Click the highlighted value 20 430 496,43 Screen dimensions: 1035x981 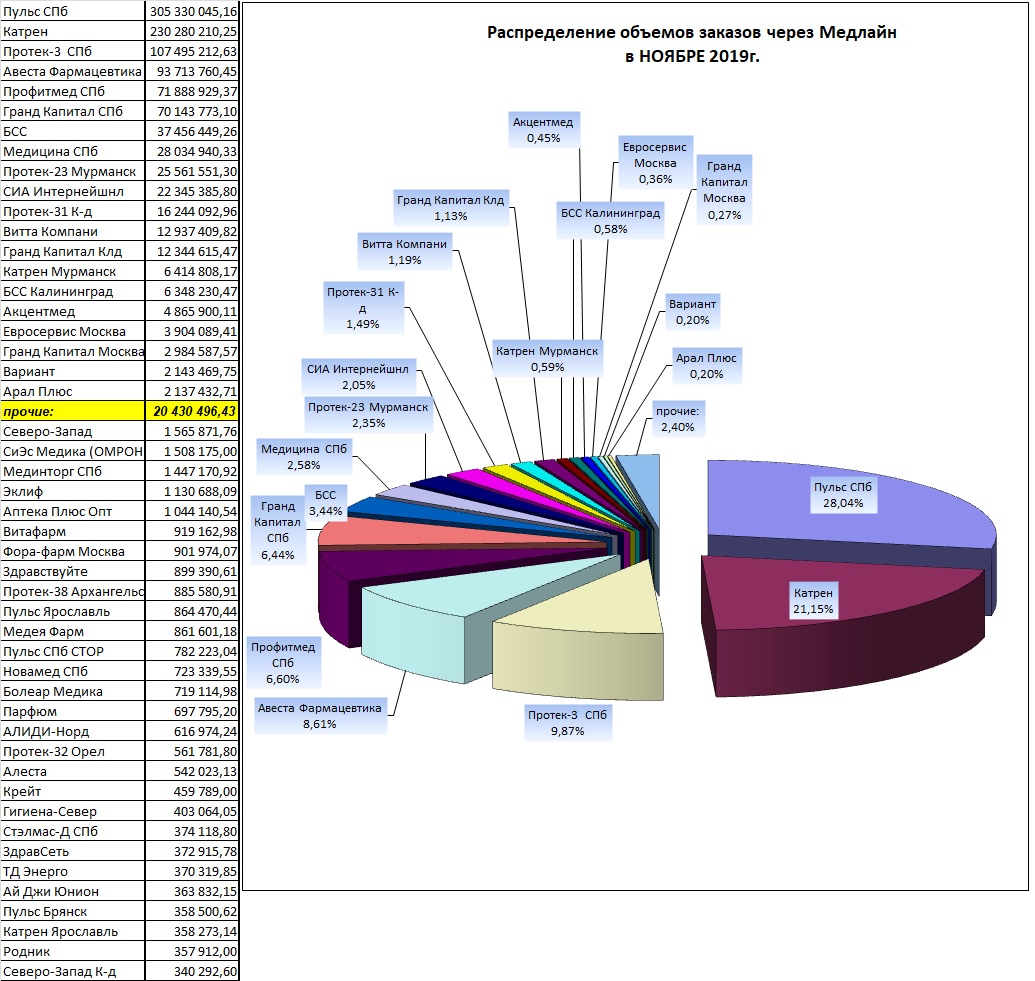pyautogui.click(x=192, y=411)
